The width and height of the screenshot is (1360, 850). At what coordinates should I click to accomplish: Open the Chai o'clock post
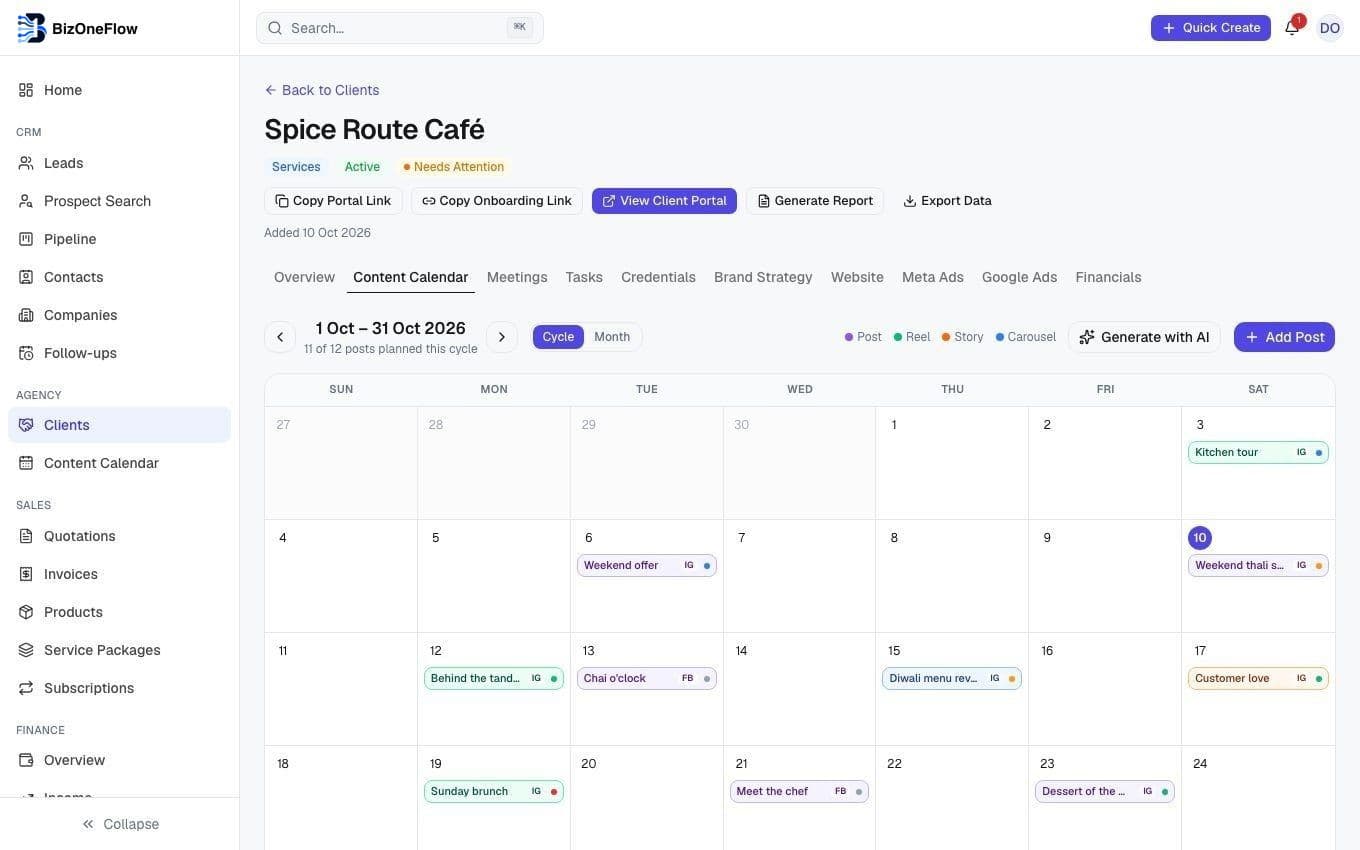(647, 678)
